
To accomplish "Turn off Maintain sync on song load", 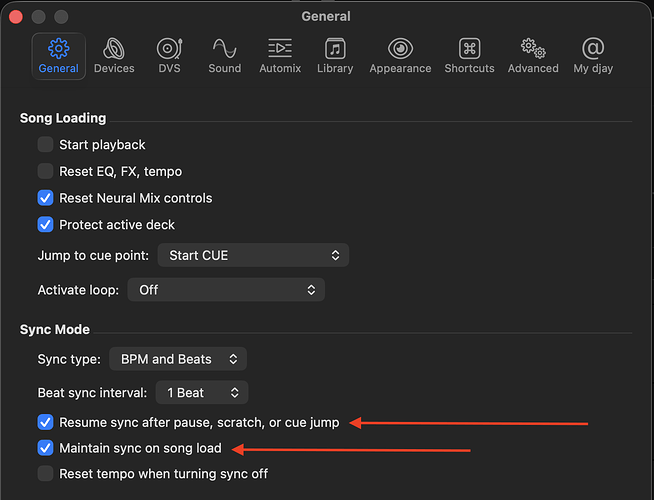I will 46,448.
